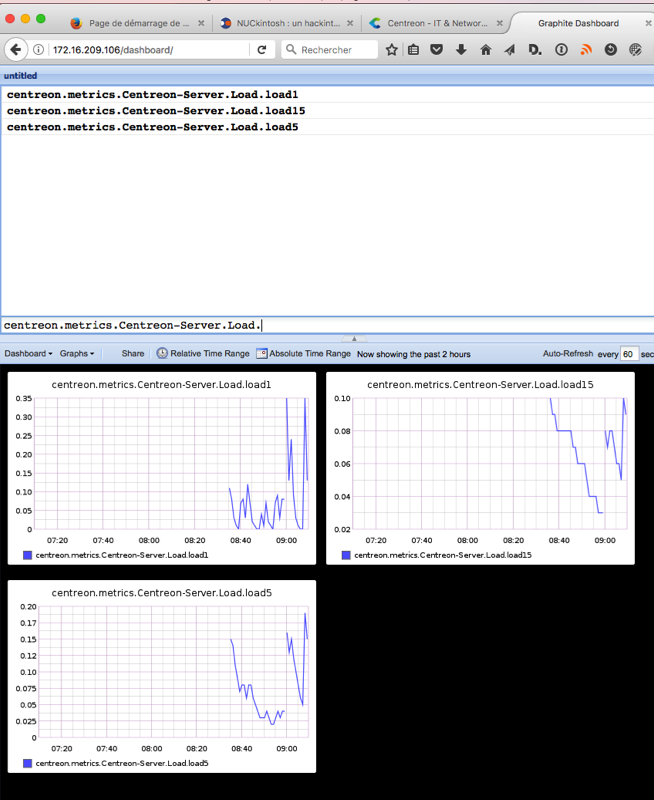This screenshot has height=800, width=654.
Task: Reload the page with the refresh icon
Action: coord(262,49)
